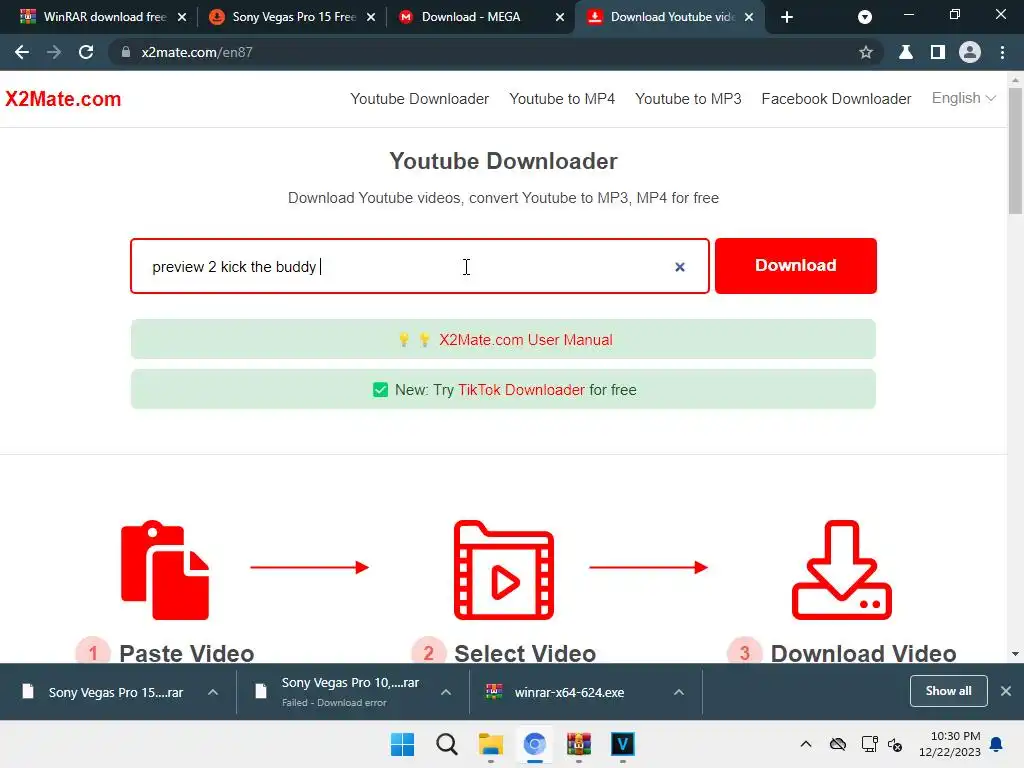The width and height of the screenshot is (1024, 768).
Task: Open the Youtube to MP4 nav link
Action: pos(562,99)
